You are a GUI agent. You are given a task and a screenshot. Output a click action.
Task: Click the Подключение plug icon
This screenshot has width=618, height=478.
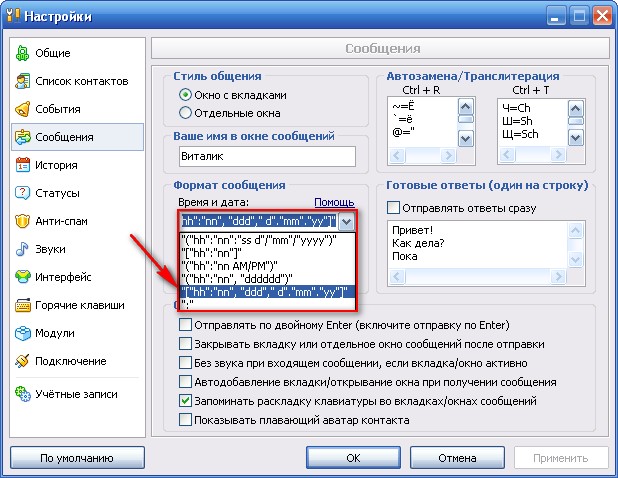22,361
